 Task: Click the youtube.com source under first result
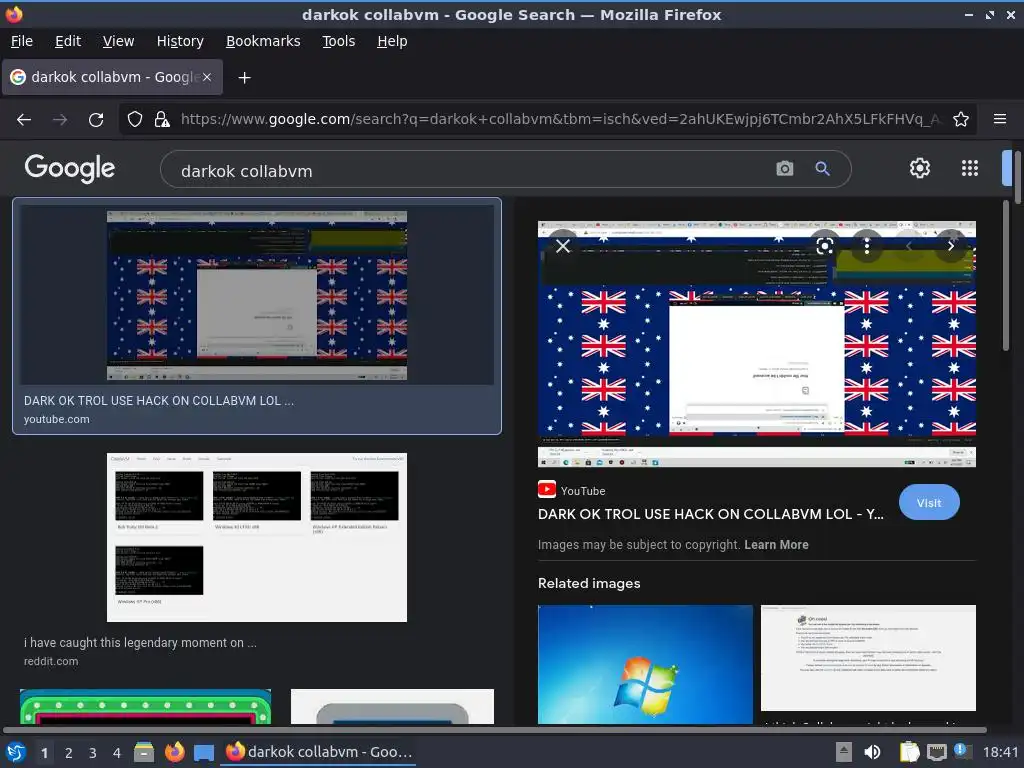click(x=57, y=419)
